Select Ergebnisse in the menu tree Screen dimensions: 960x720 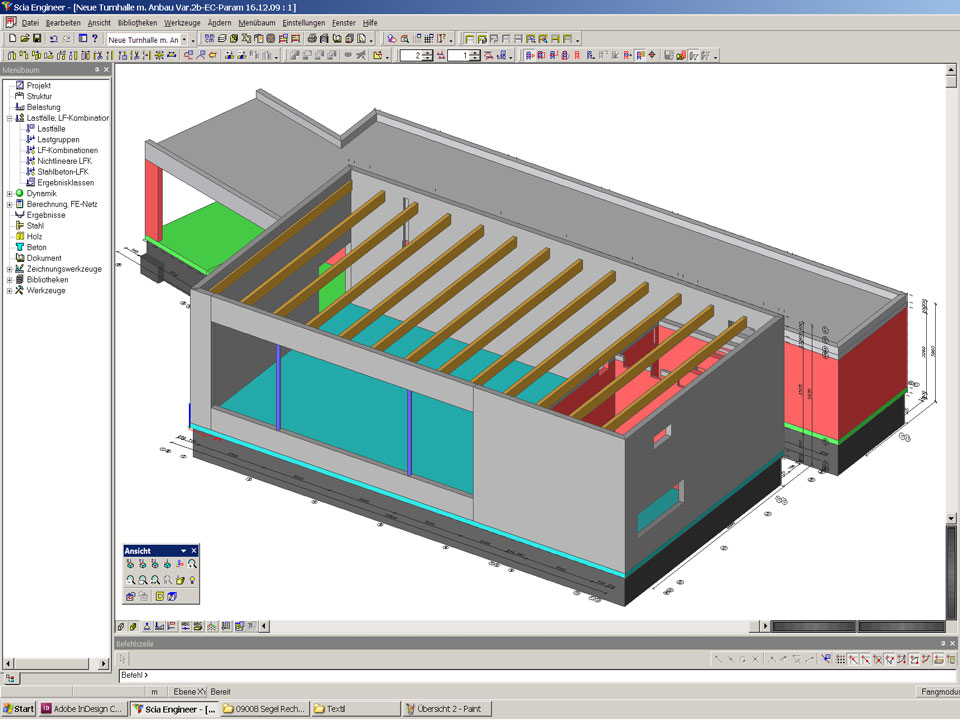click(x=46, y=215)
